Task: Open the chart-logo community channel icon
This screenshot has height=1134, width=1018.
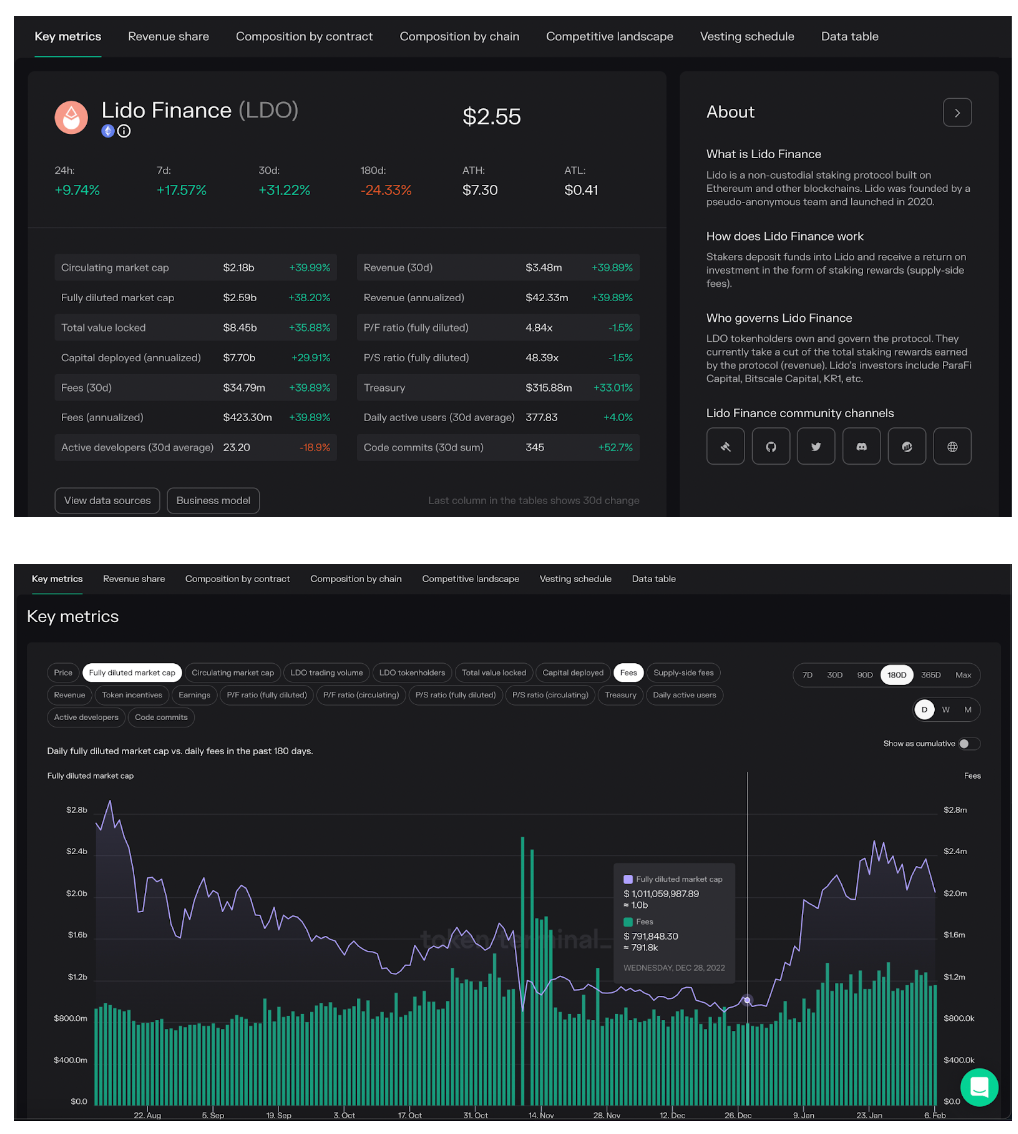Action: (907, 446)
